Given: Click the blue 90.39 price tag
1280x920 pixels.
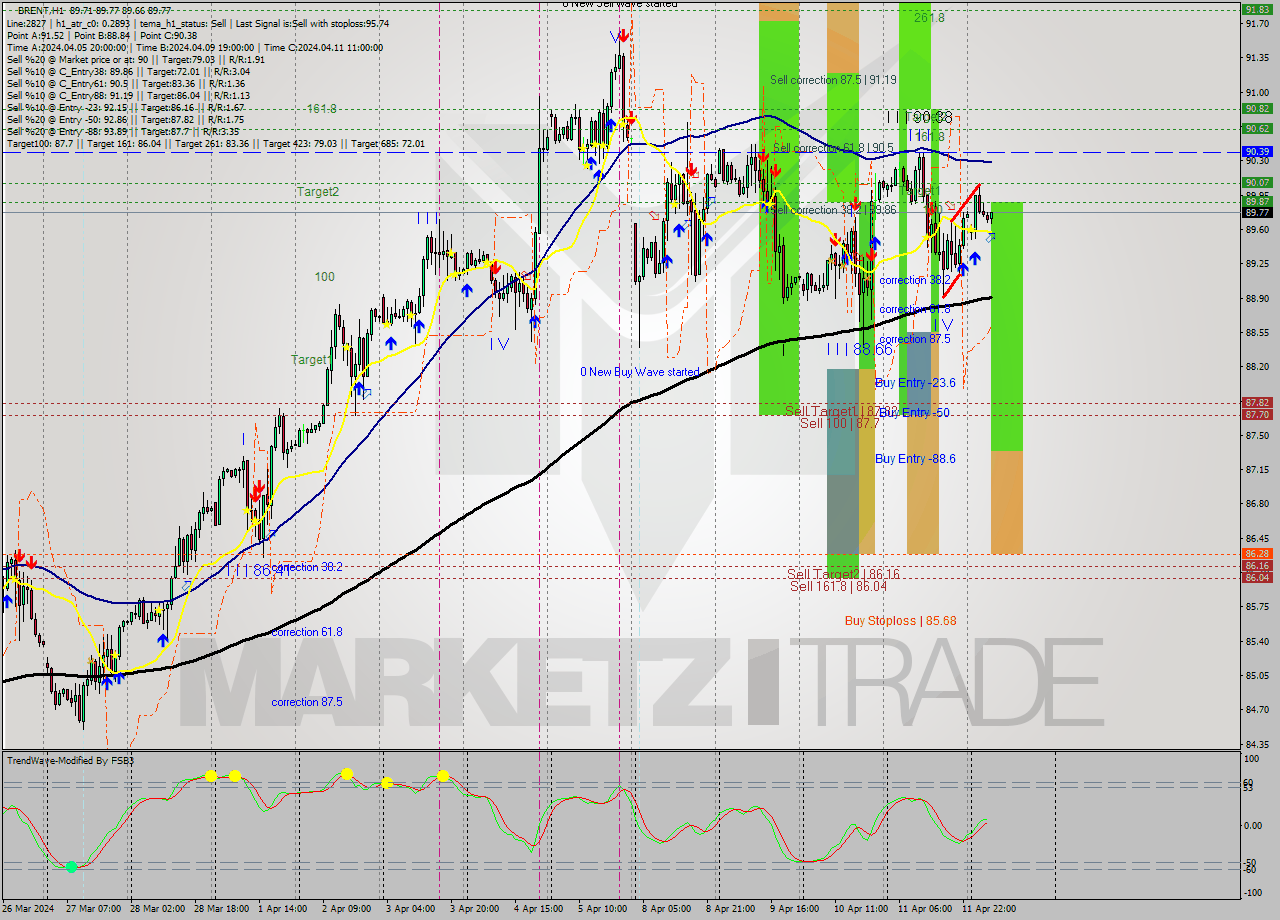Looking at the screenshot, I should [x=1257, y=151].
